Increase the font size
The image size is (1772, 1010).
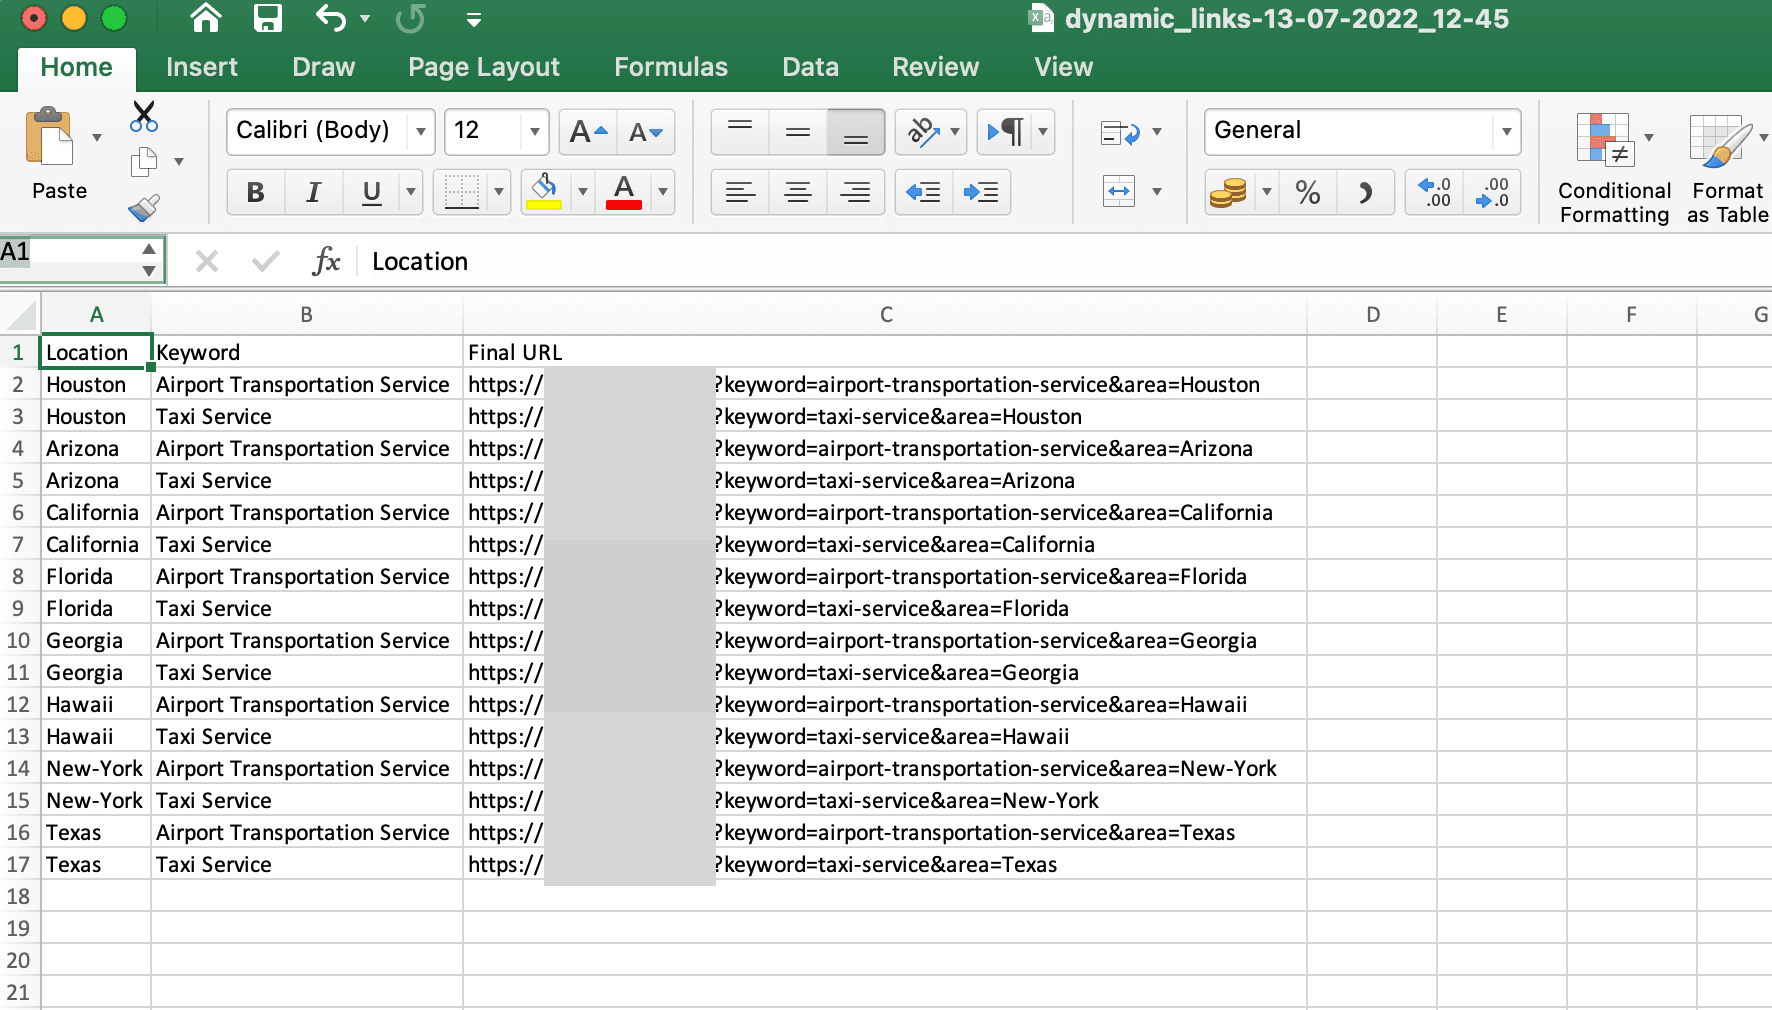click(588, 131)
